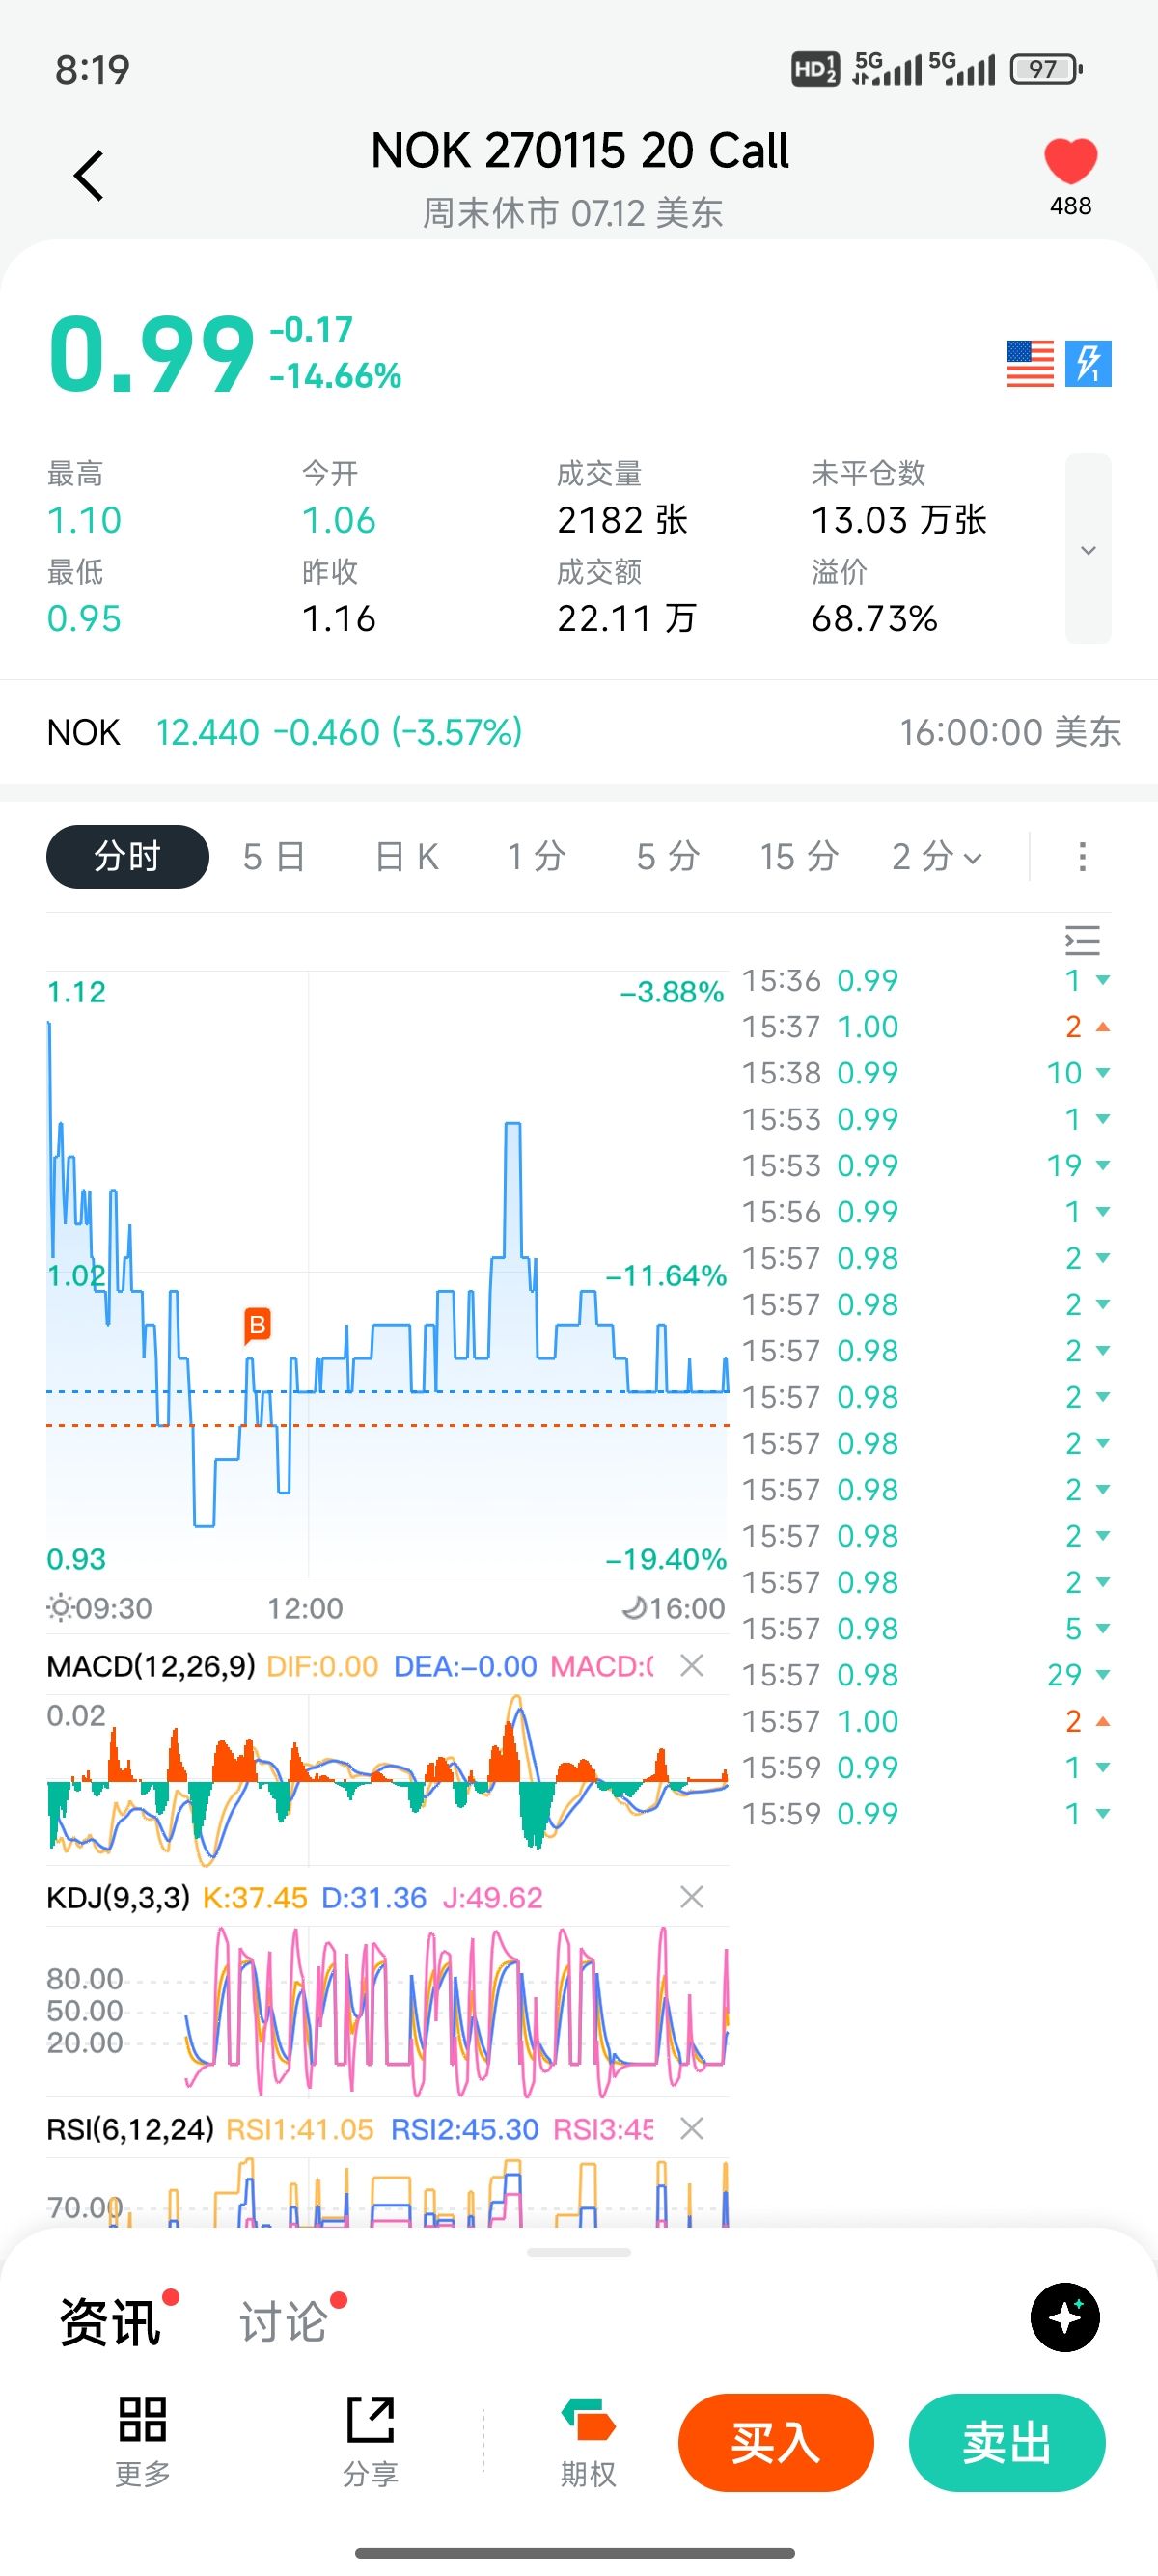Select the 15:36 0.99 tick row
The height and width of the screenshot is (2576, 1158).
[x=926, y=980]
